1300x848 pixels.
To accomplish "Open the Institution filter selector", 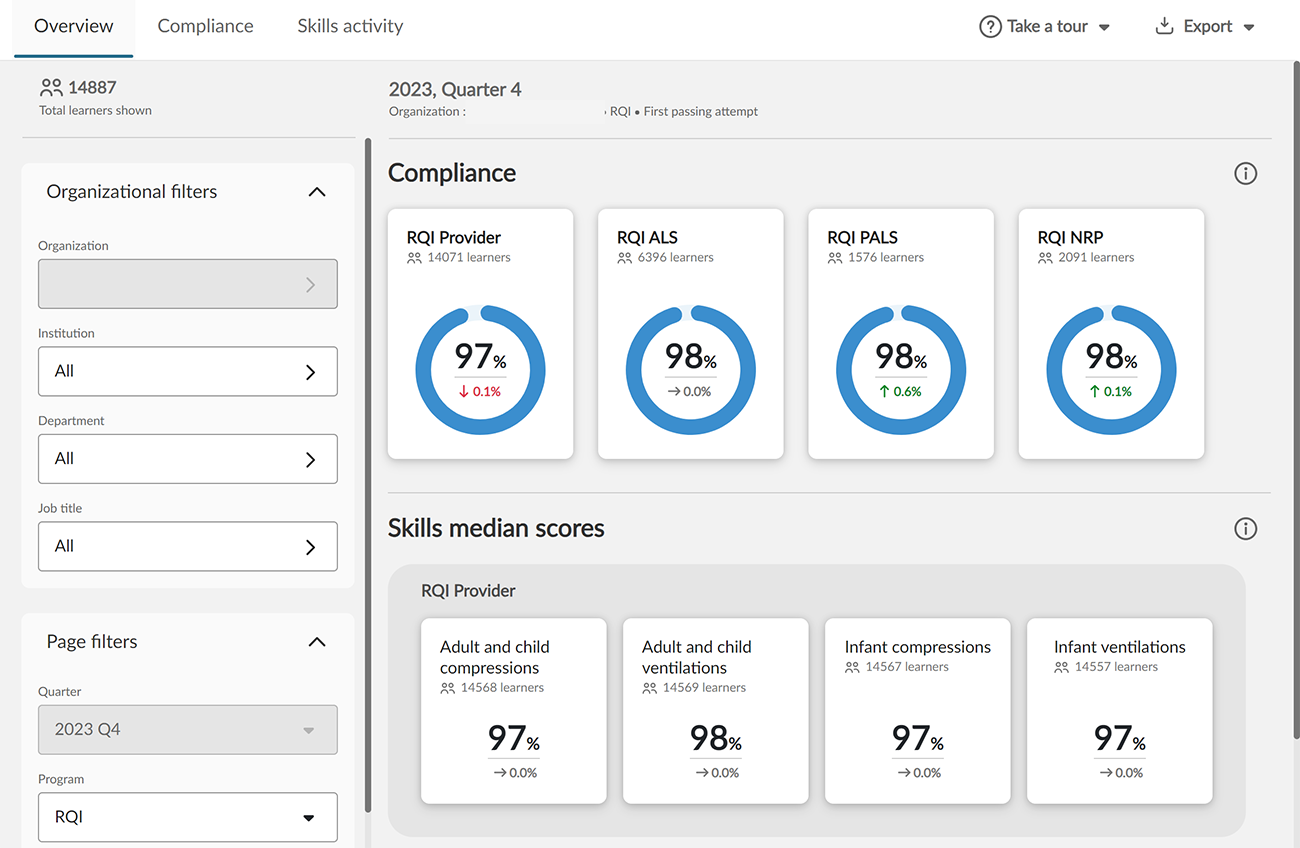I will coord(188,371).
